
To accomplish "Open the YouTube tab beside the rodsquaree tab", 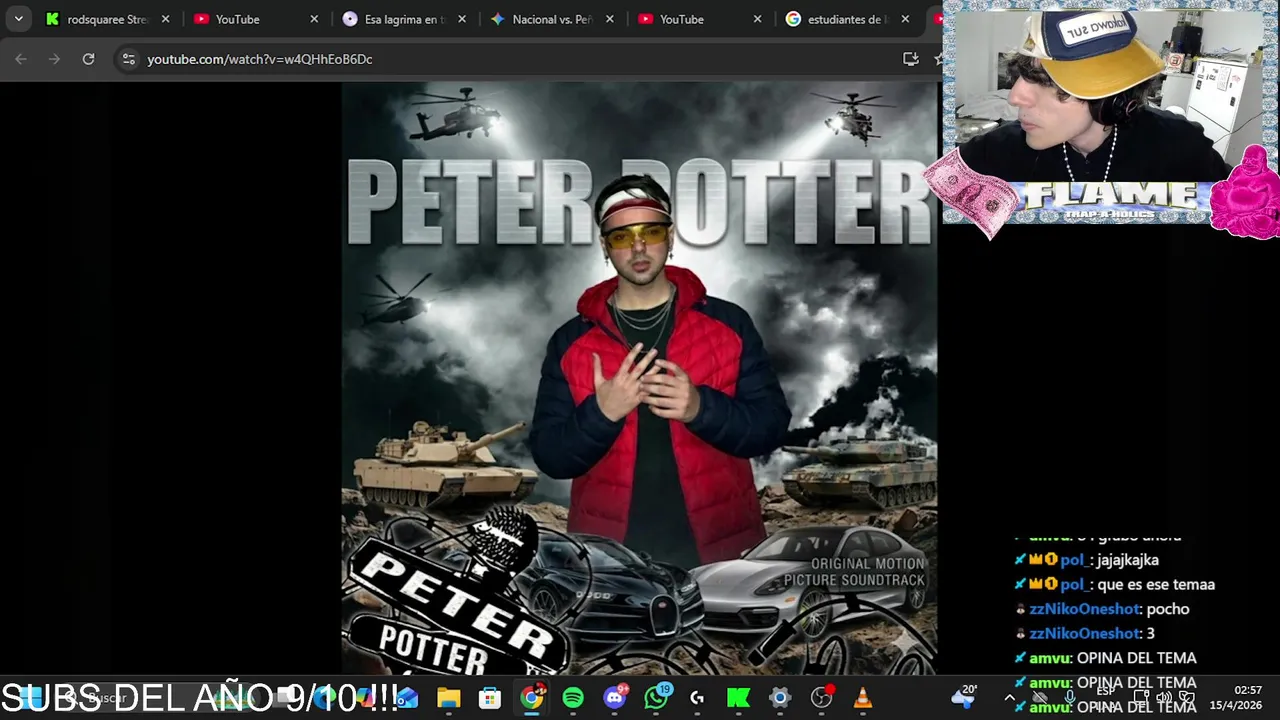I will click(x=255, y=19).
